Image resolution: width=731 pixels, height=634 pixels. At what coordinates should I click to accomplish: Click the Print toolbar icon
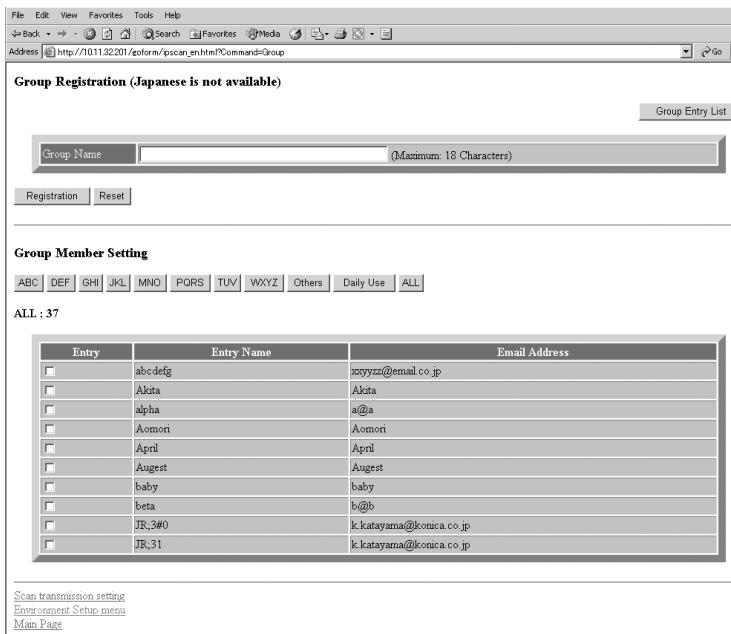click(x=341, y=34)
